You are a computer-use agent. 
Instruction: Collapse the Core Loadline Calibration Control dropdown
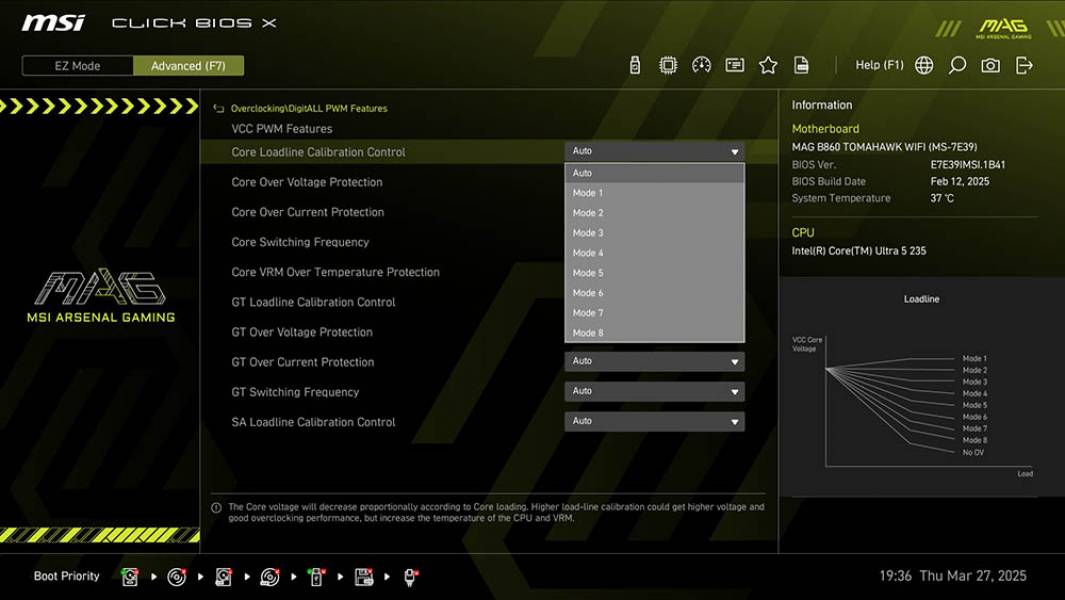click(x=654, y=151)
